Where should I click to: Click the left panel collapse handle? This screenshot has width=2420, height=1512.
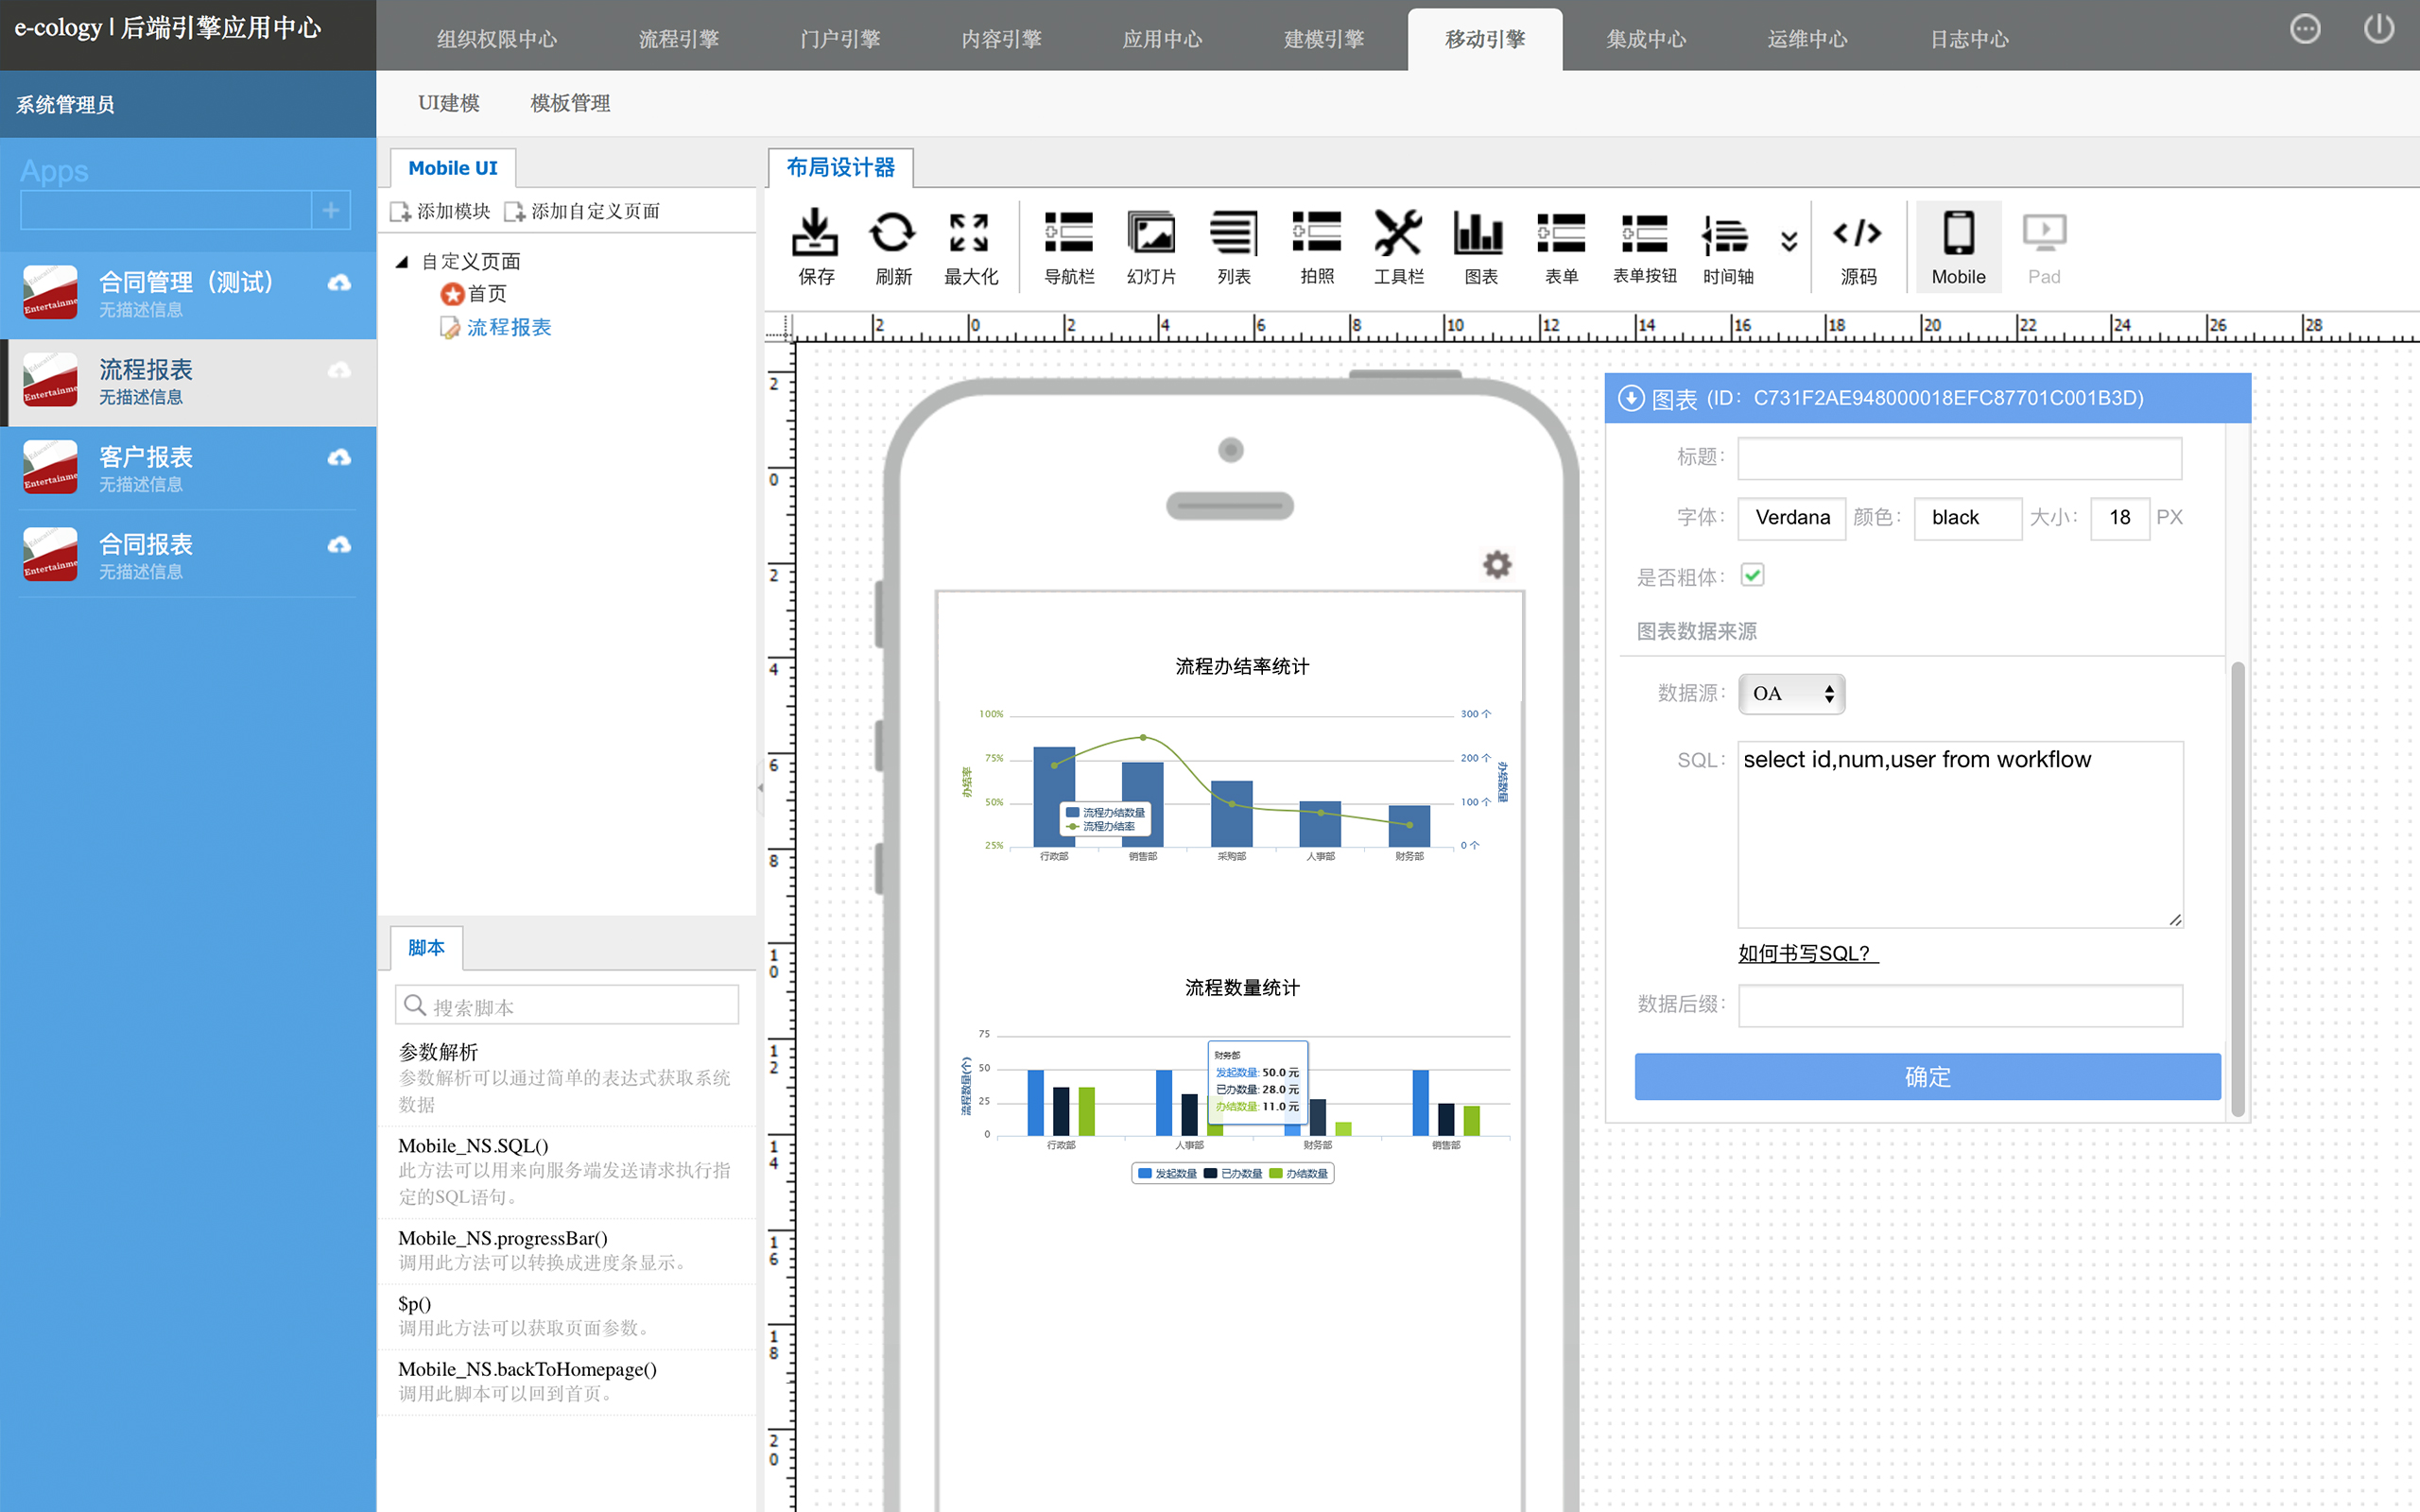click(x=760, y=788)
